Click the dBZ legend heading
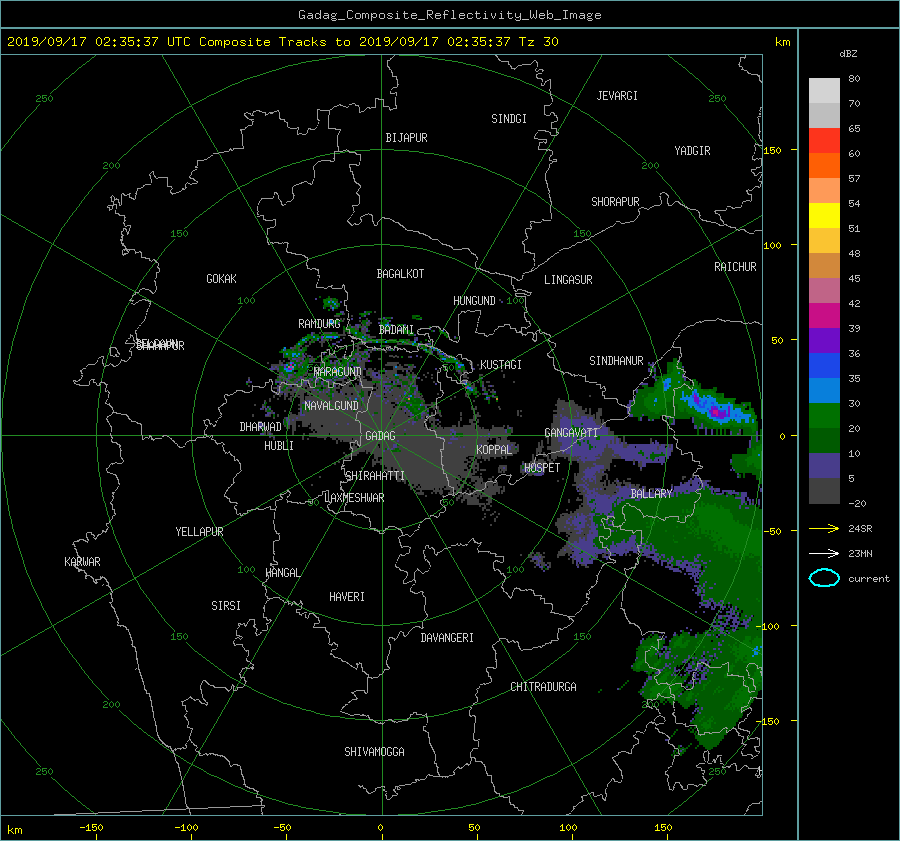Viewport: 900px width, 841px height. tap(848, 54)
